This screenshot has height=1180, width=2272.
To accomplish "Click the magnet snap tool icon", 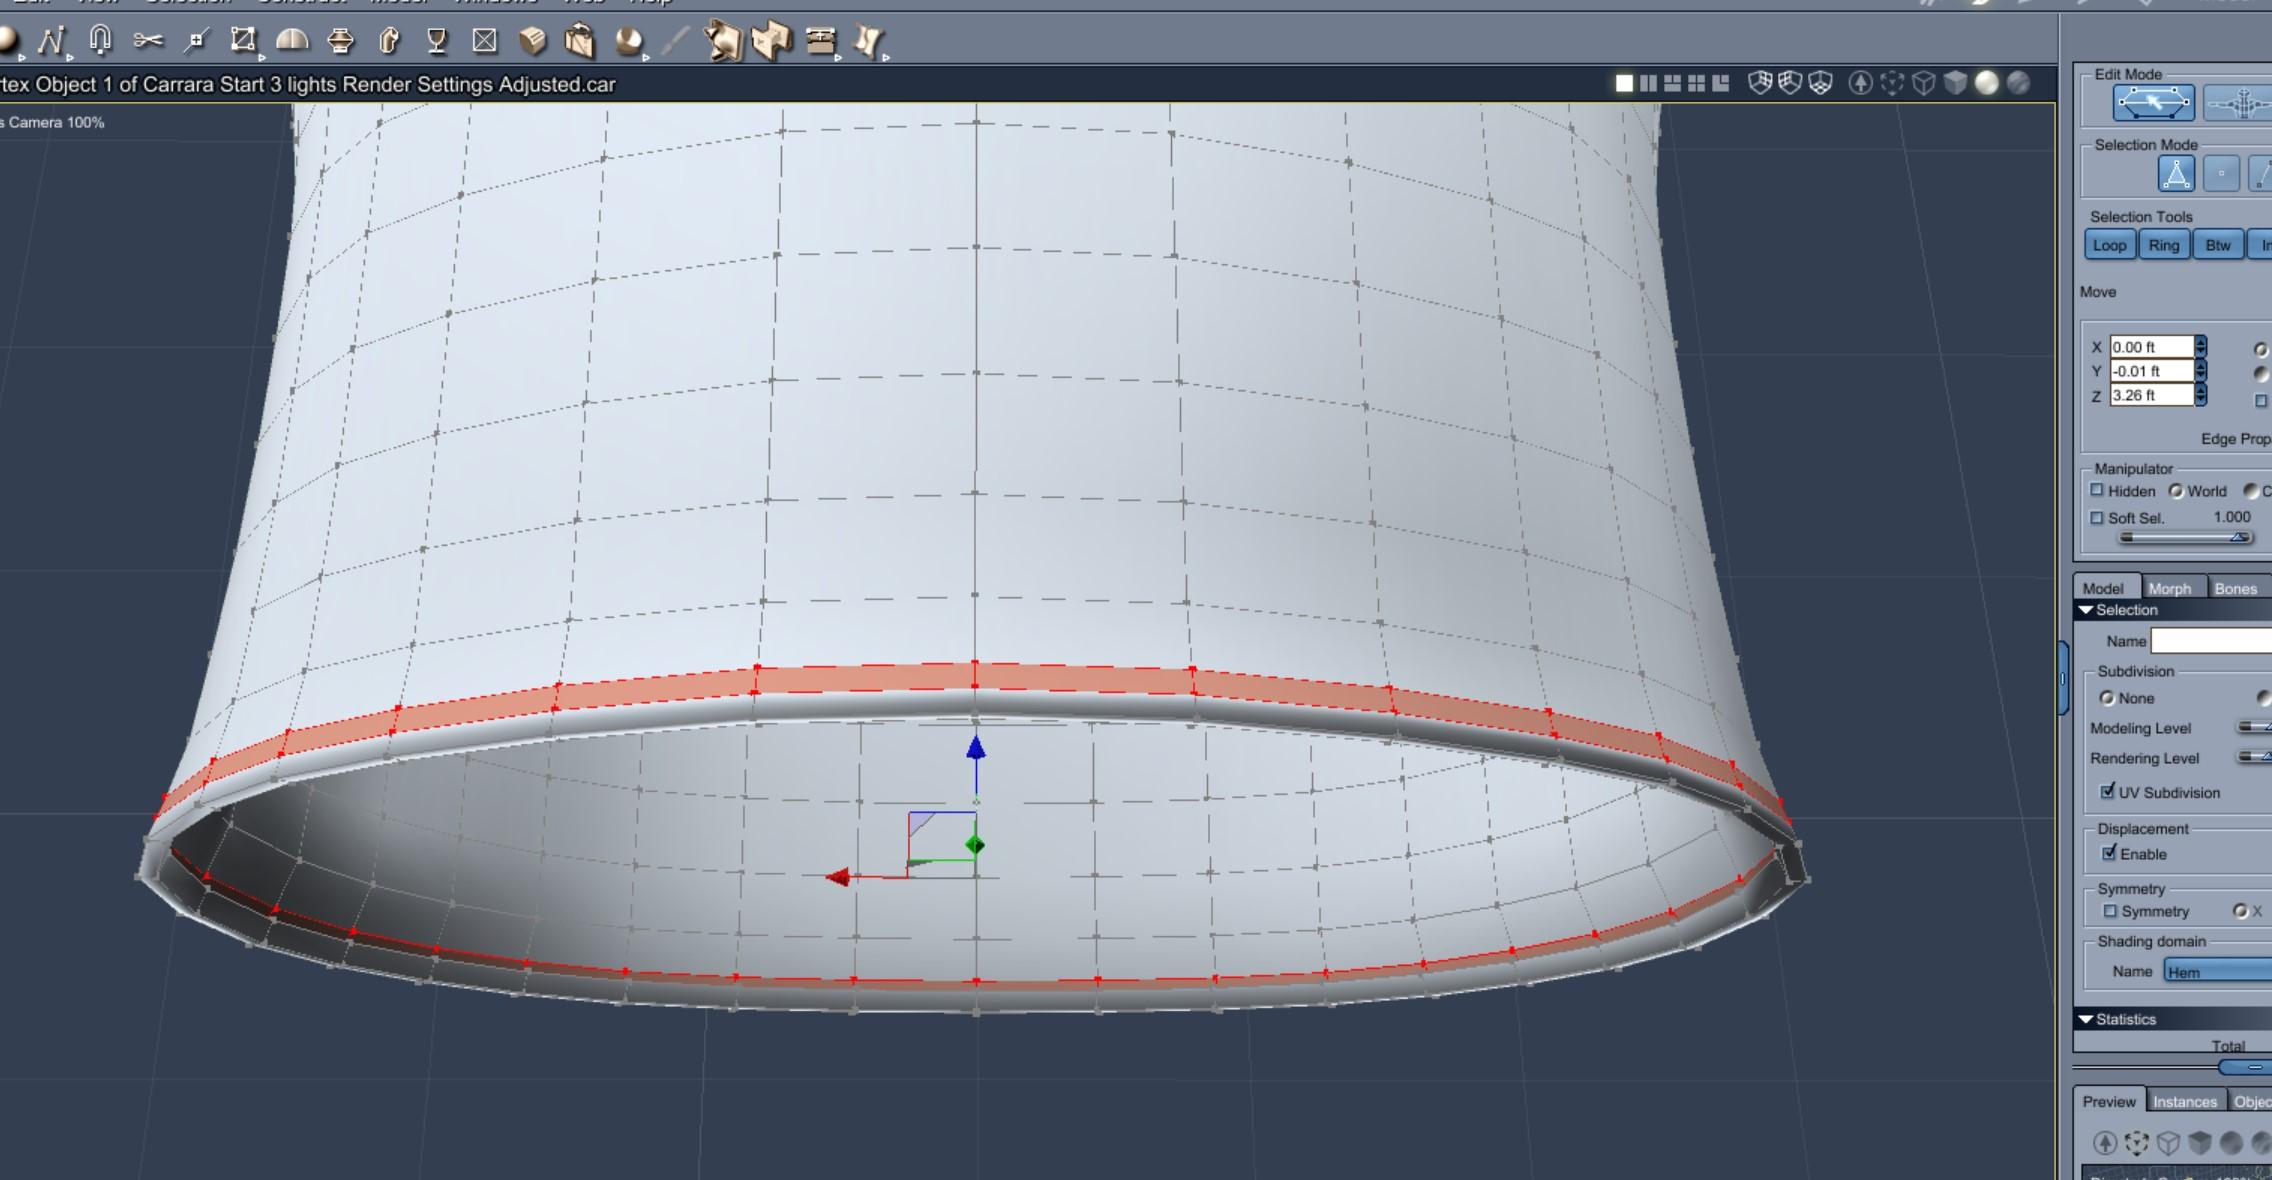I will 99,40.
